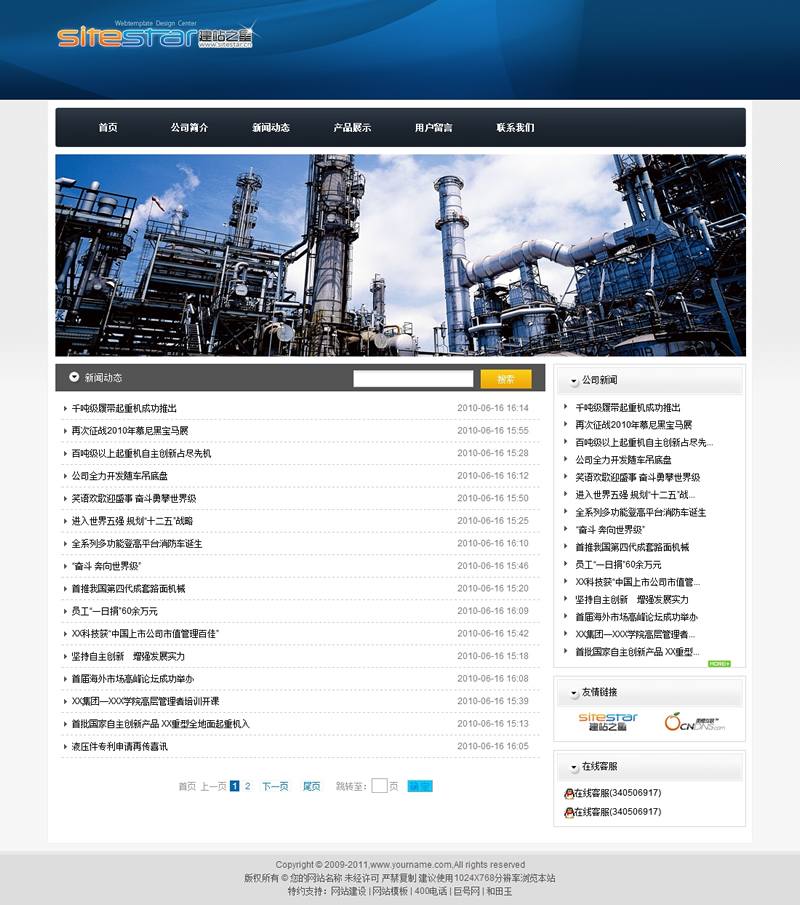The height and width of the screenshot is (905, 800).
Task: Jump to page 2 in pagination
Action: pos(248,787)
